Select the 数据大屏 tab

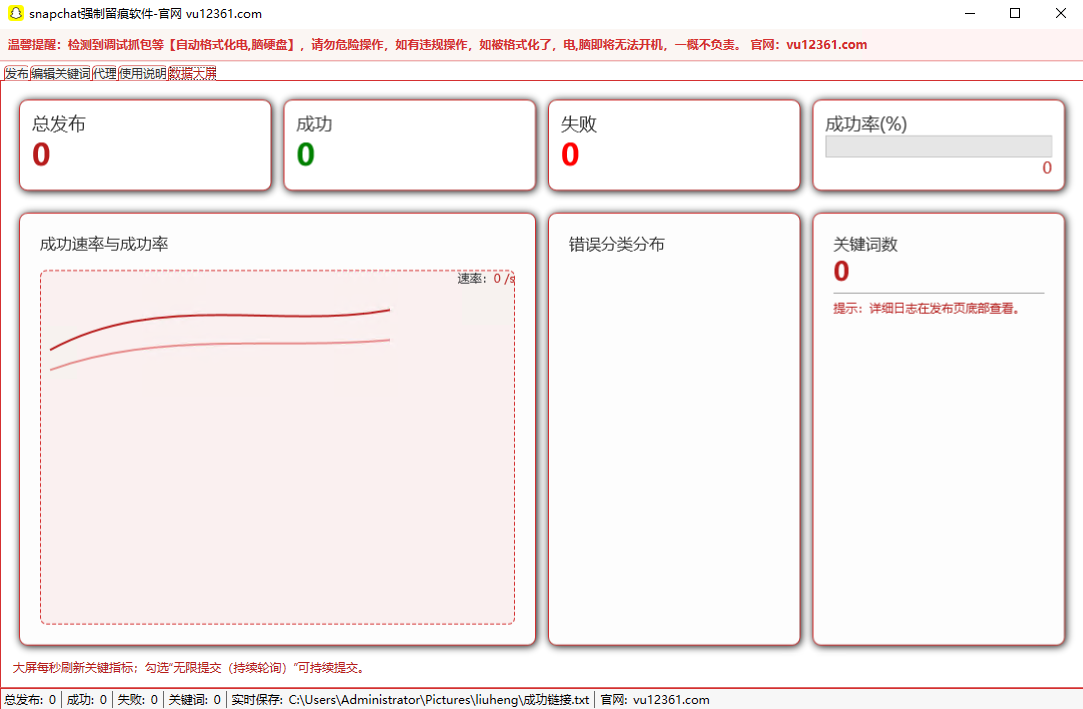192,73
